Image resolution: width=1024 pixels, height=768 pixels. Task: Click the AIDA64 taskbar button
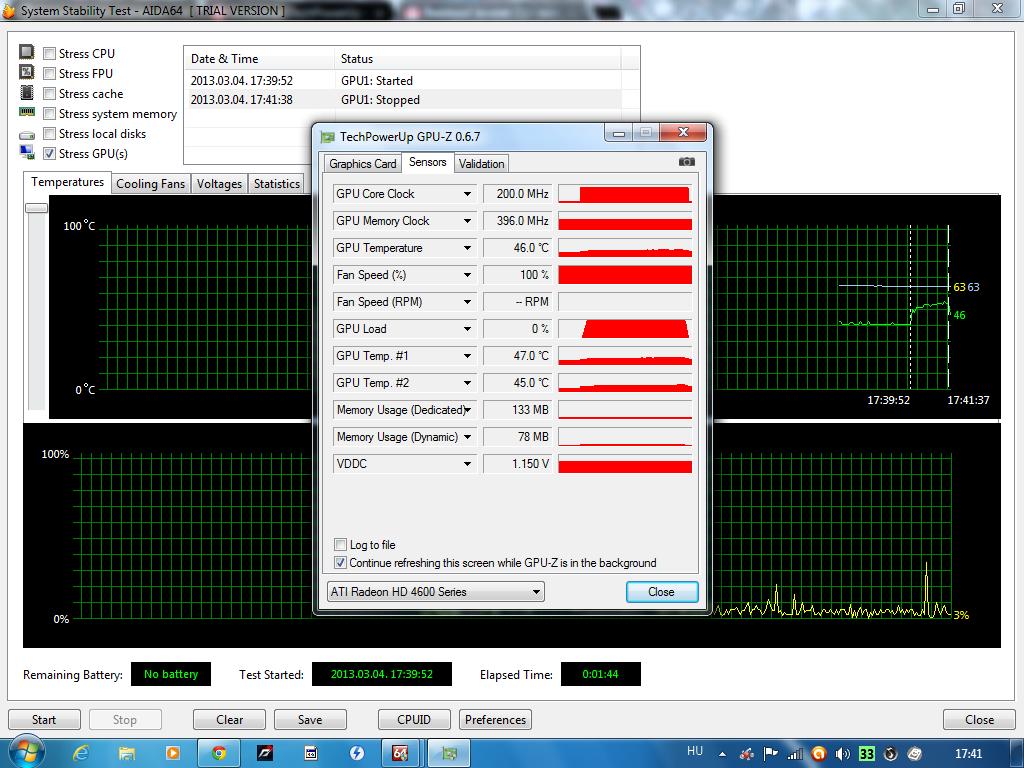400,753
